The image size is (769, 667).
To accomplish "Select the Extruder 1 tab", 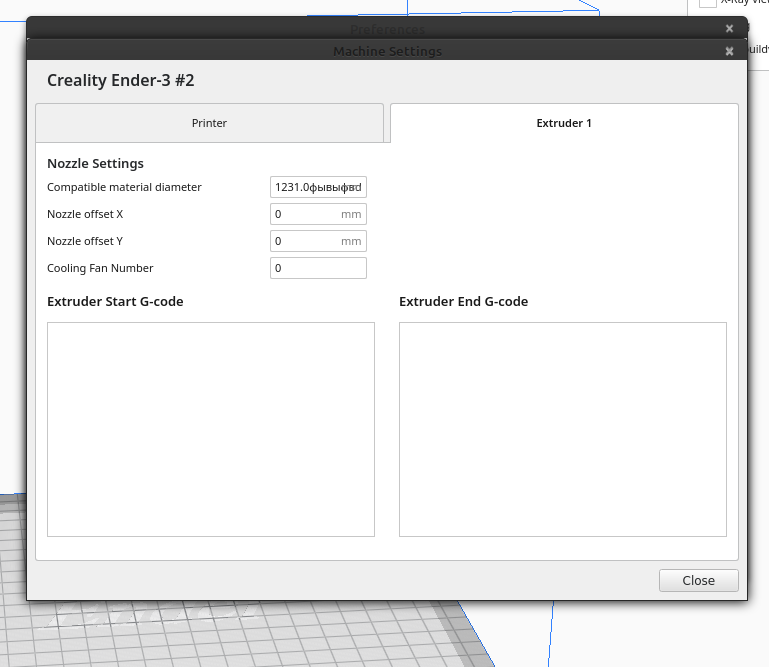I will (x=564, y=123).
